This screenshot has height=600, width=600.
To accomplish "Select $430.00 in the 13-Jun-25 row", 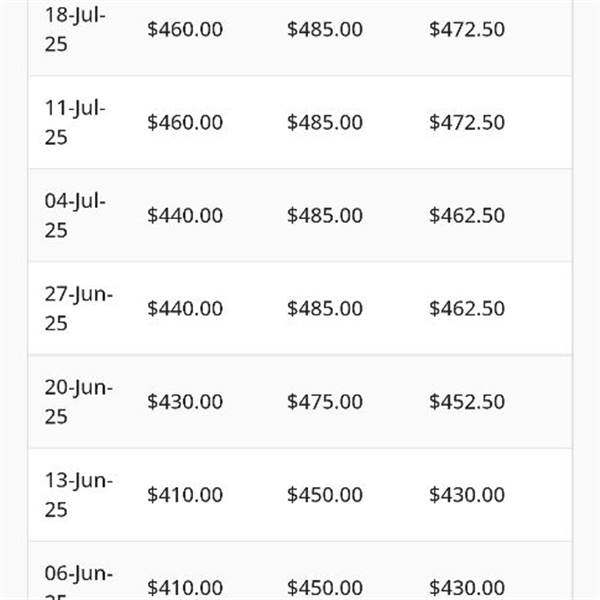I will click(467, 495).
